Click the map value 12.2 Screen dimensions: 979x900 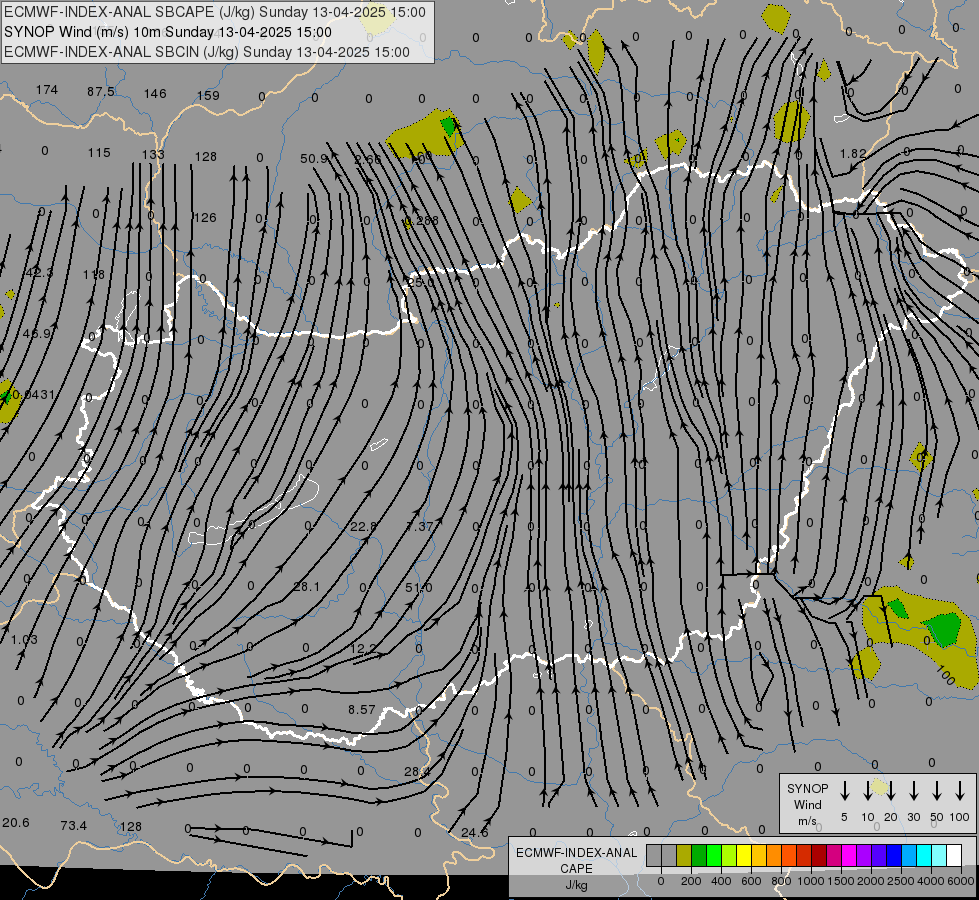pos(363,649)
